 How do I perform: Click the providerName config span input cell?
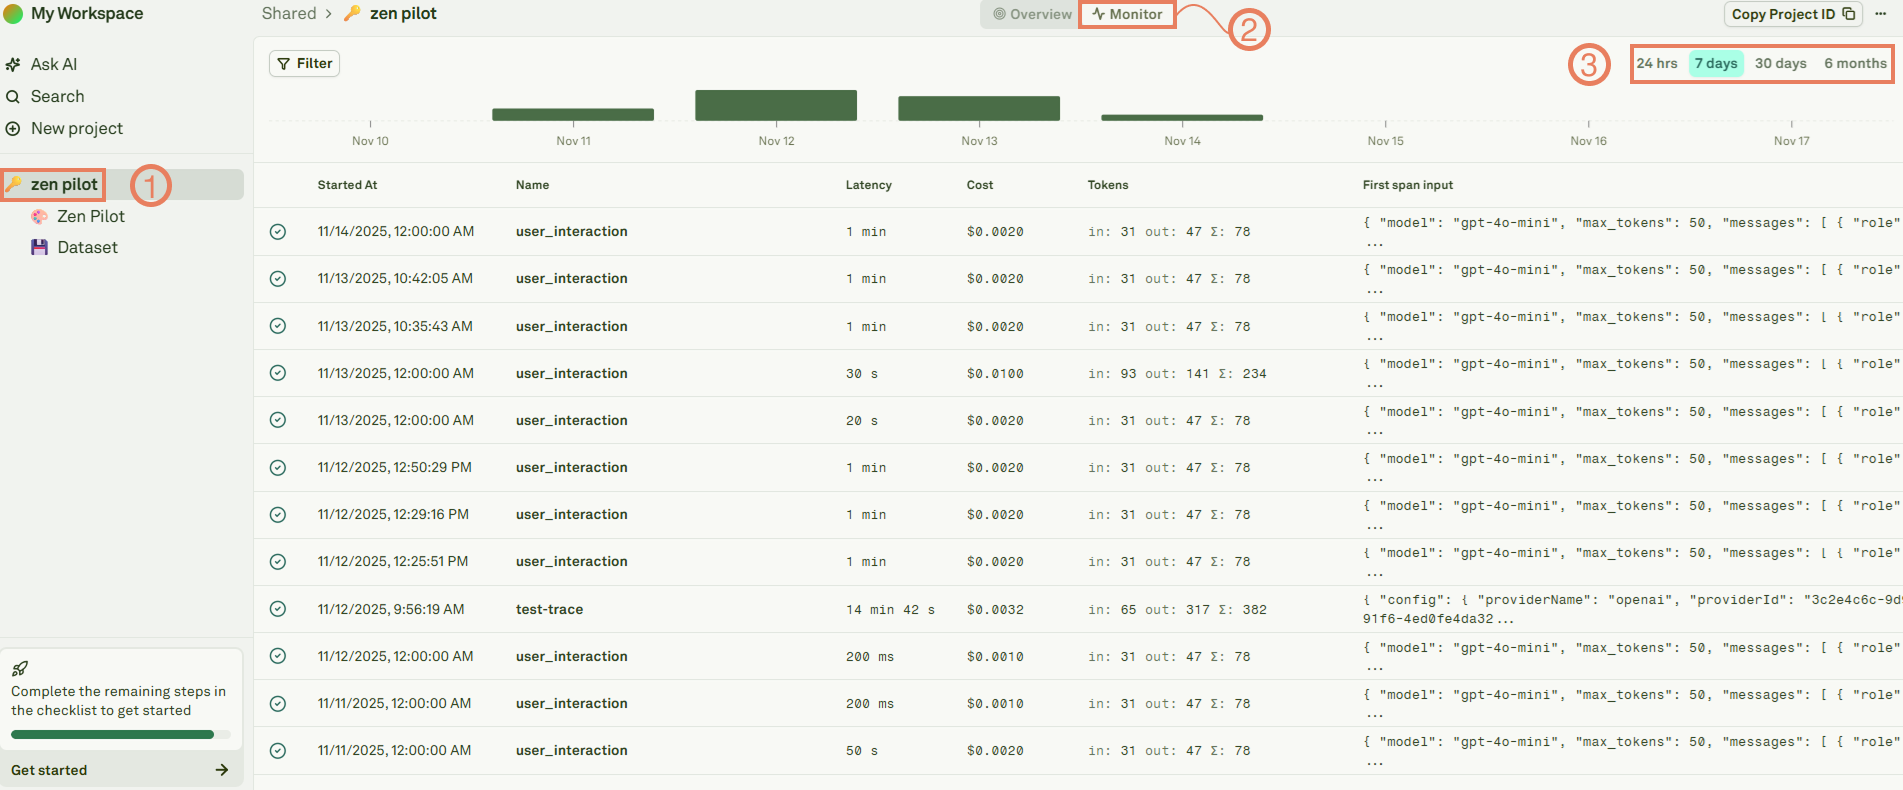pyautogui.click(x=1632, y=609)
